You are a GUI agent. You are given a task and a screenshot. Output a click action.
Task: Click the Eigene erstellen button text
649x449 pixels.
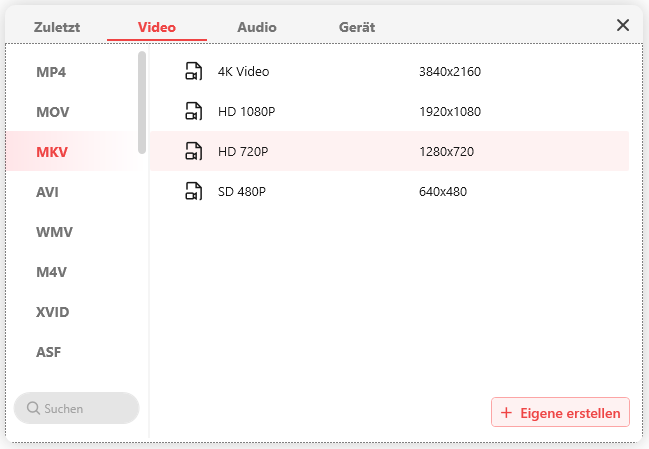pyautogui.click(x=570, y=413)
